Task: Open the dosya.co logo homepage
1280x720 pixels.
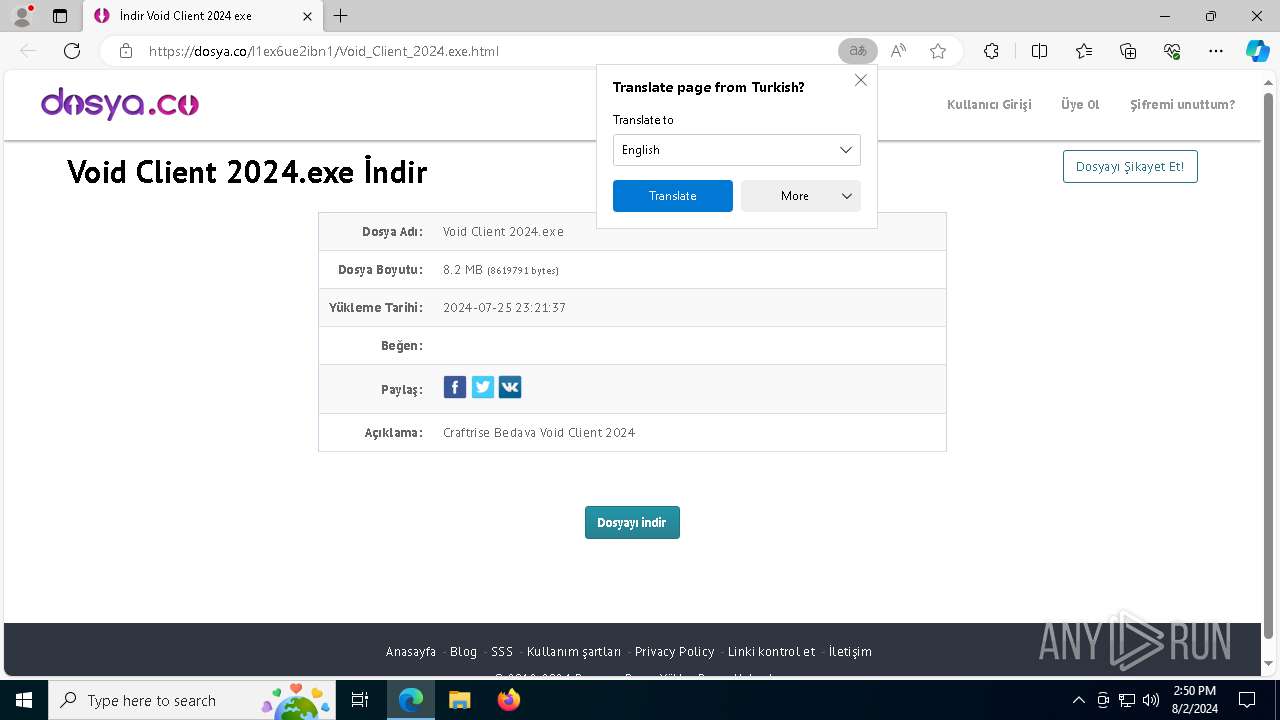Action: click(x=120, y=104)
